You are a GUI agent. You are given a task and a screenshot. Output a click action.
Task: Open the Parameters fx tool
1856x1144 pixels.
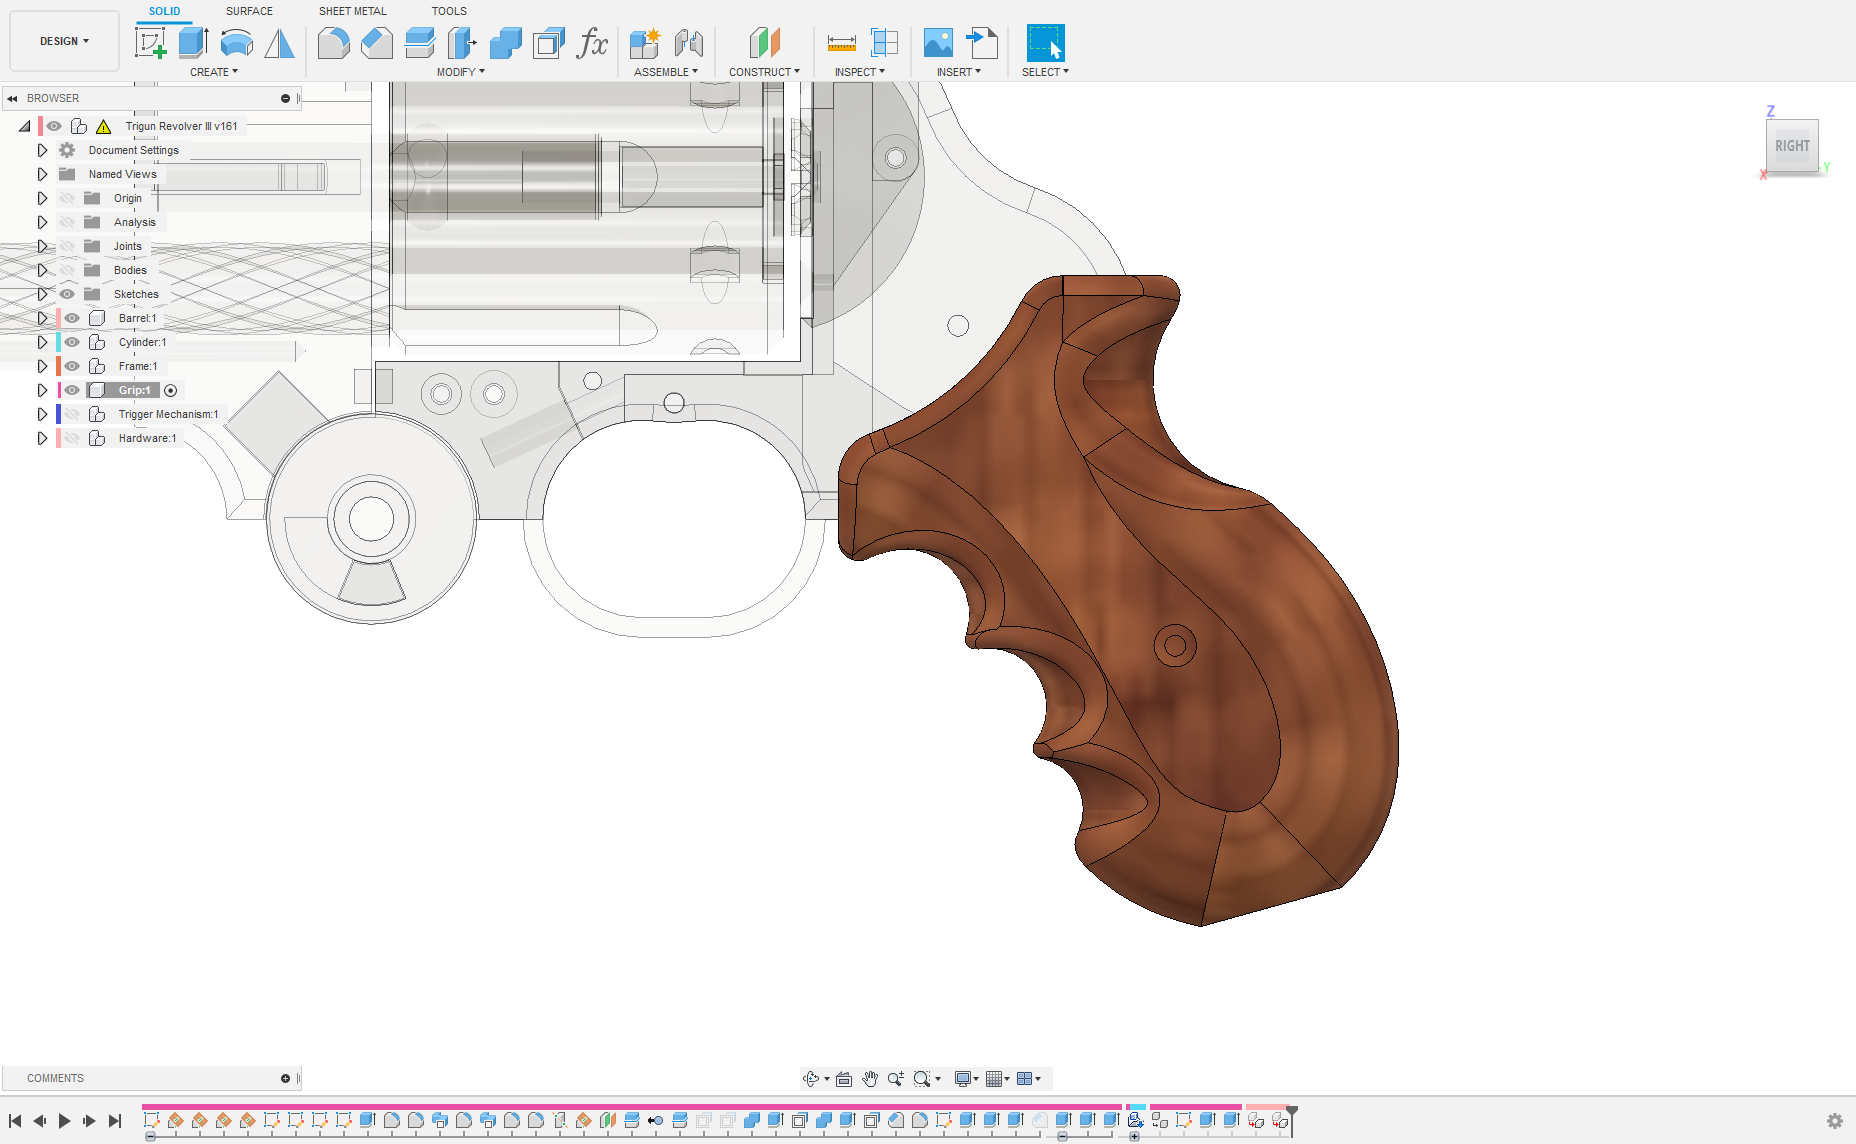[592, 43]
